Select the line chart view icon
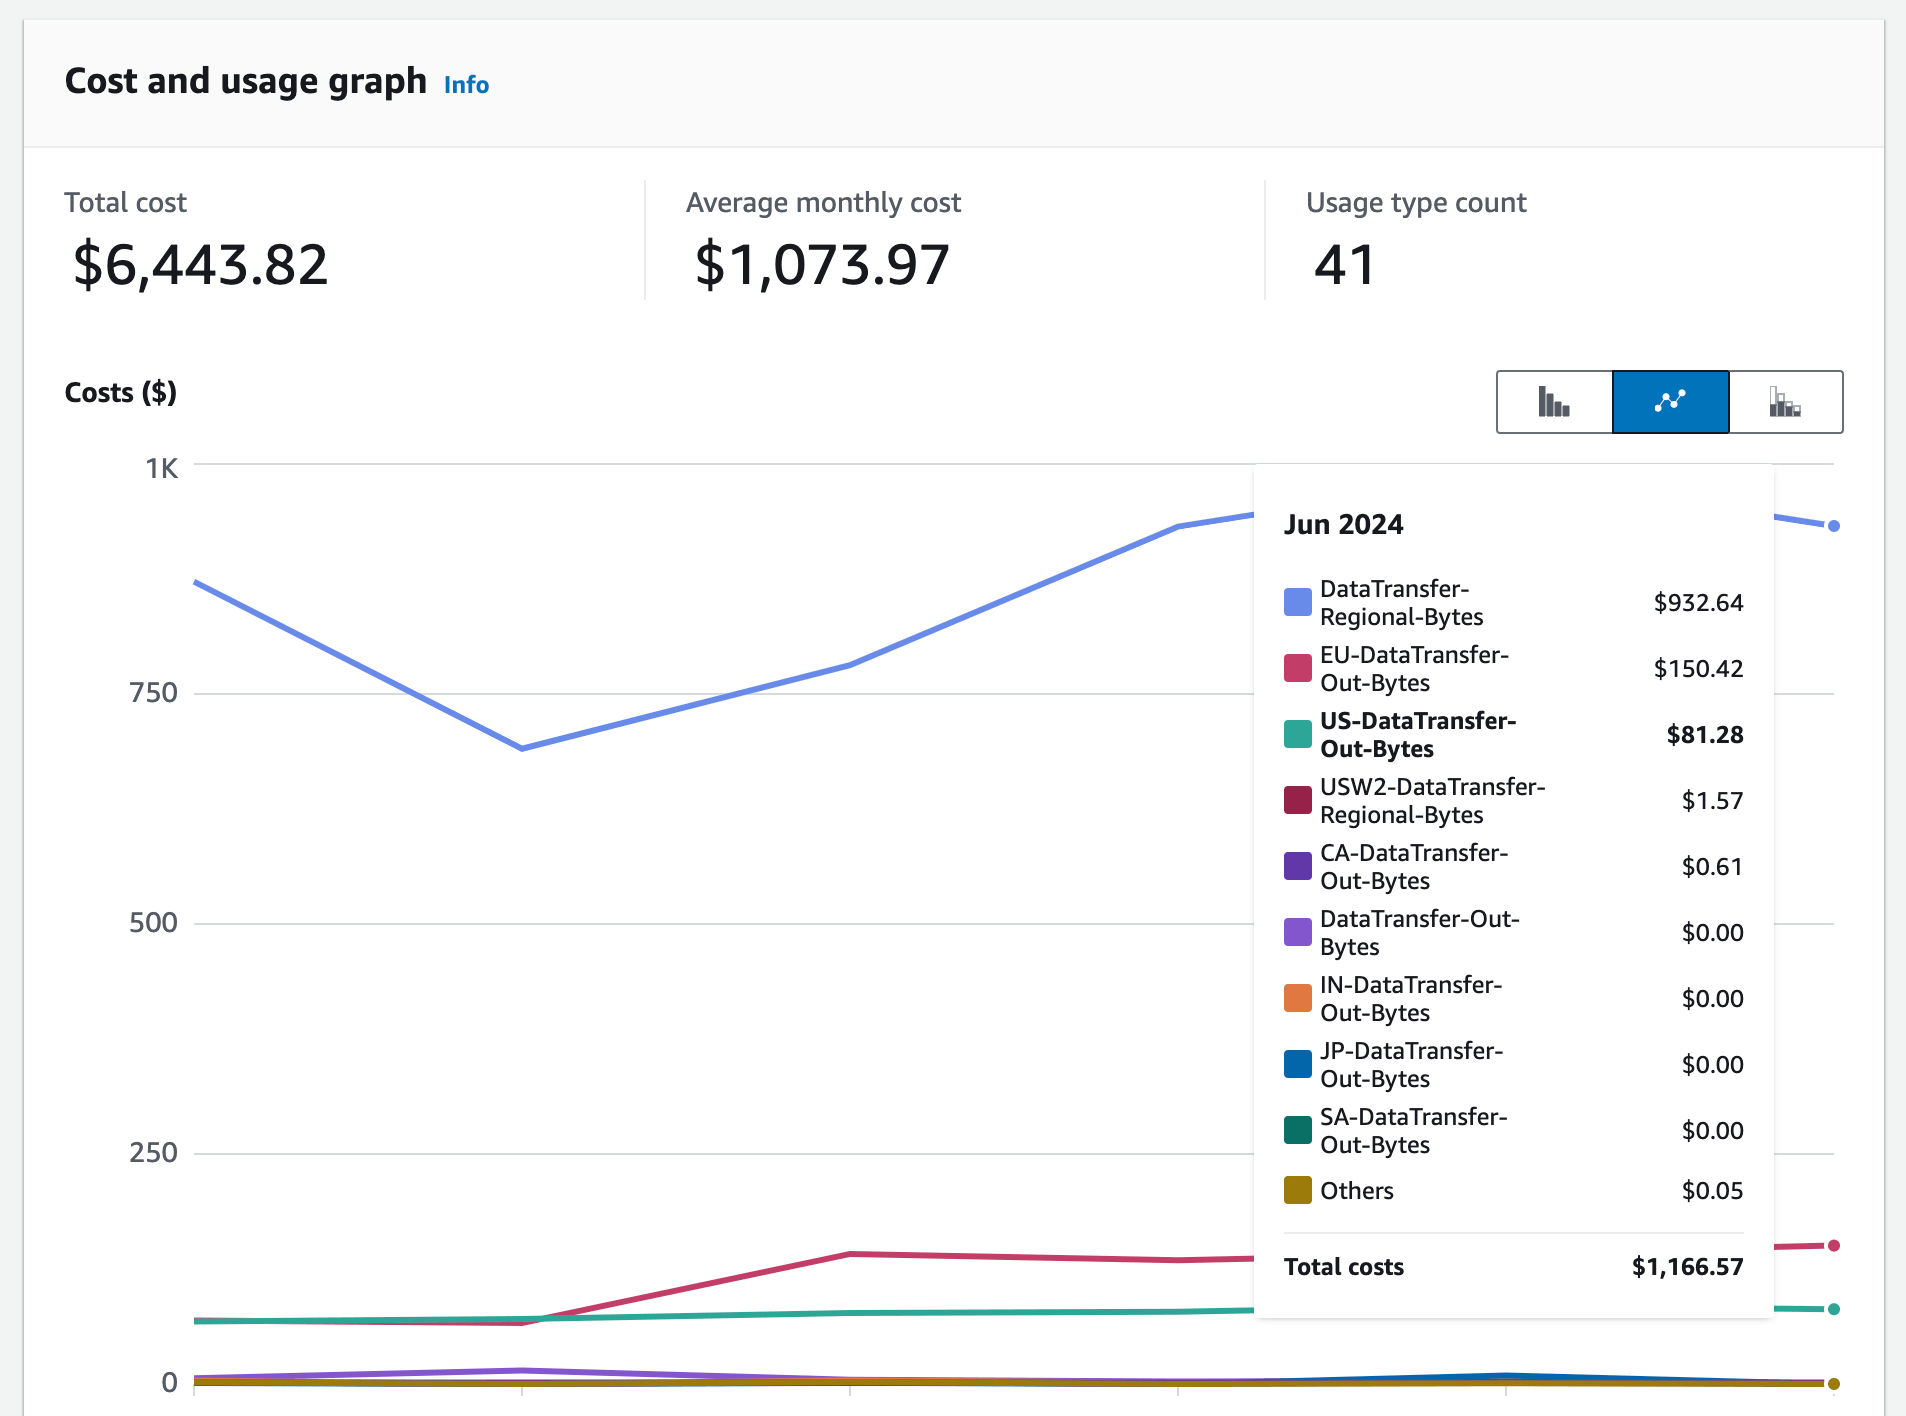The height and width of the screenshot is (1416, 1906). tap(1671, 402)
